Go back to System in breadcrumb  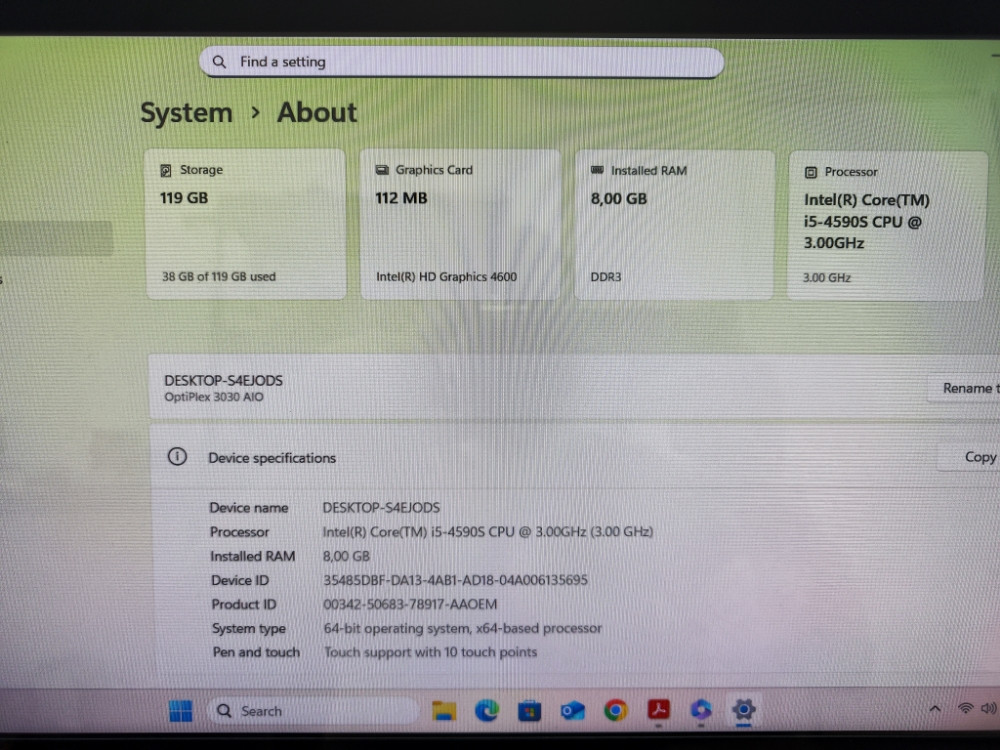tap(186, 113)
